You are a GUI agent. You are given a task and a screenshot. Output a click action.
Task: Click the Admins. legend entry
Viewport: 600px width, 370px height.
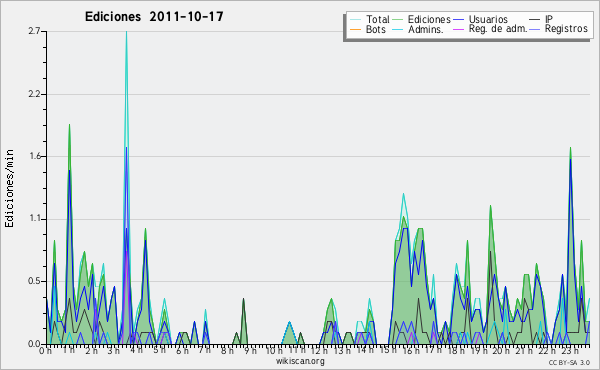(426, 29)
